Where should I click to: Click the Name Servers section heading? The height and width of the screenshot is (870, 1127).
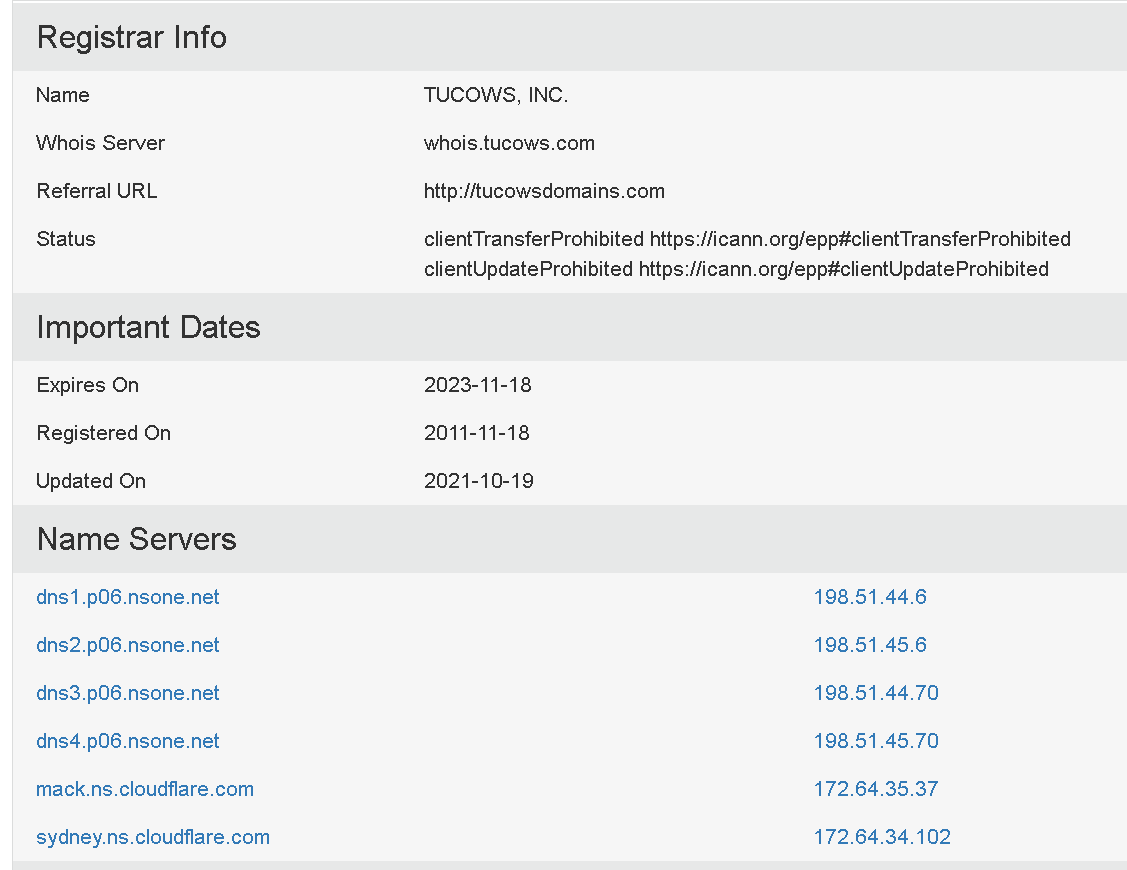137,539
